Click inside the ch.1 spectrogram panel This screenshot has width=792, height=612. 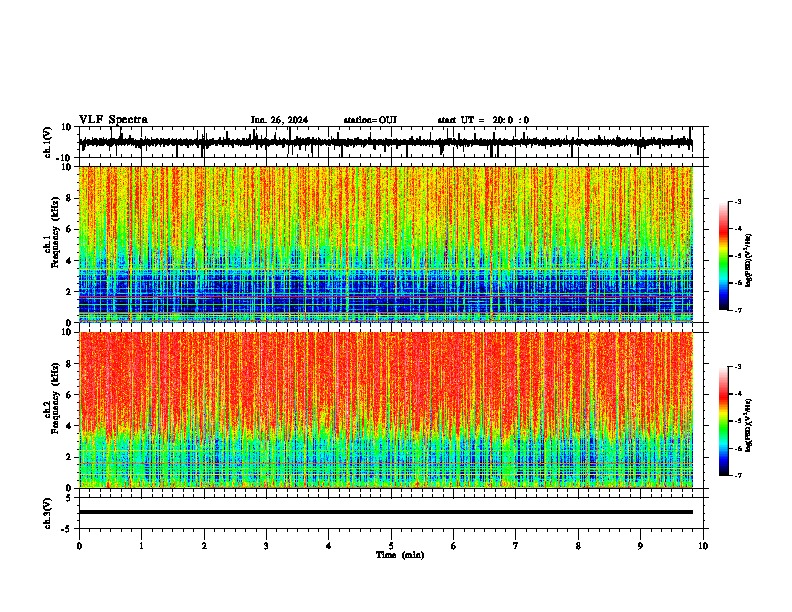pyautogui.click(x=386, y=244)
